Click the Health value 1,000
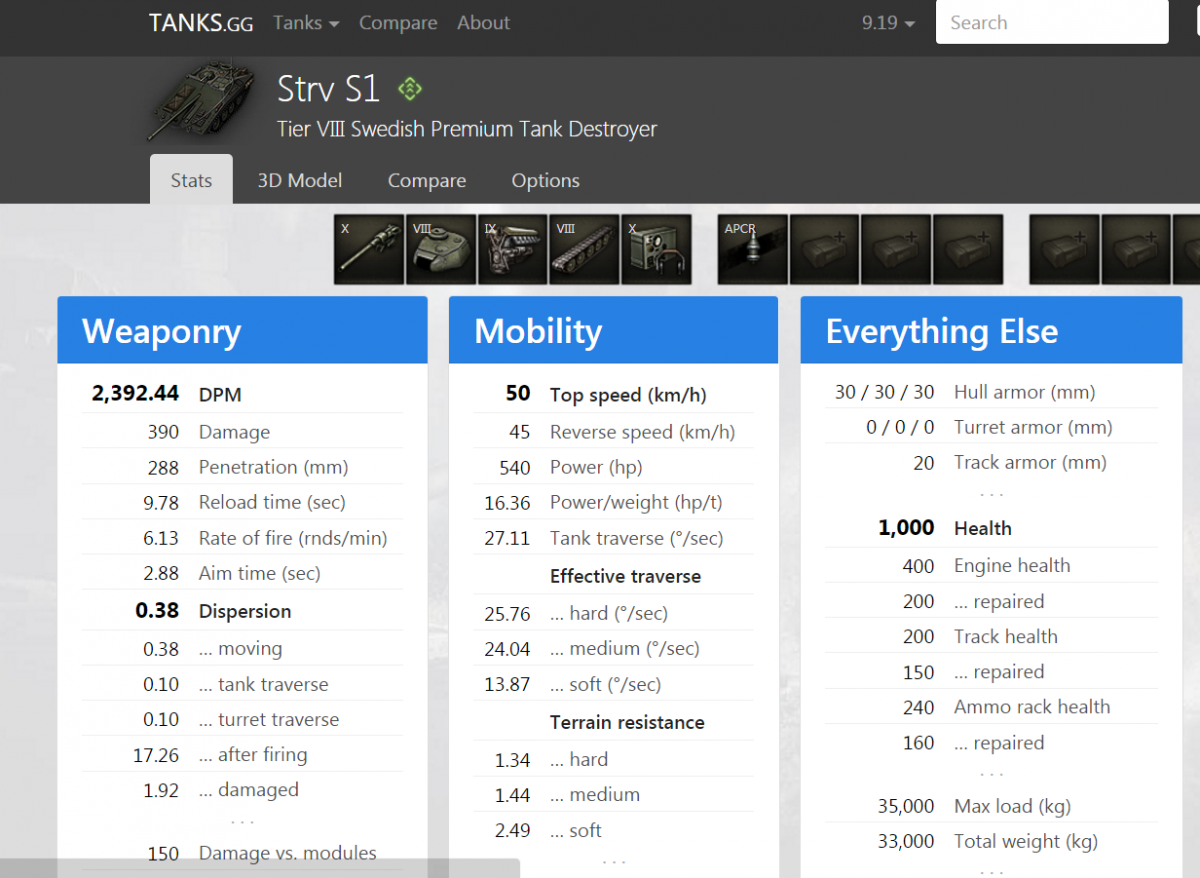 906,528
